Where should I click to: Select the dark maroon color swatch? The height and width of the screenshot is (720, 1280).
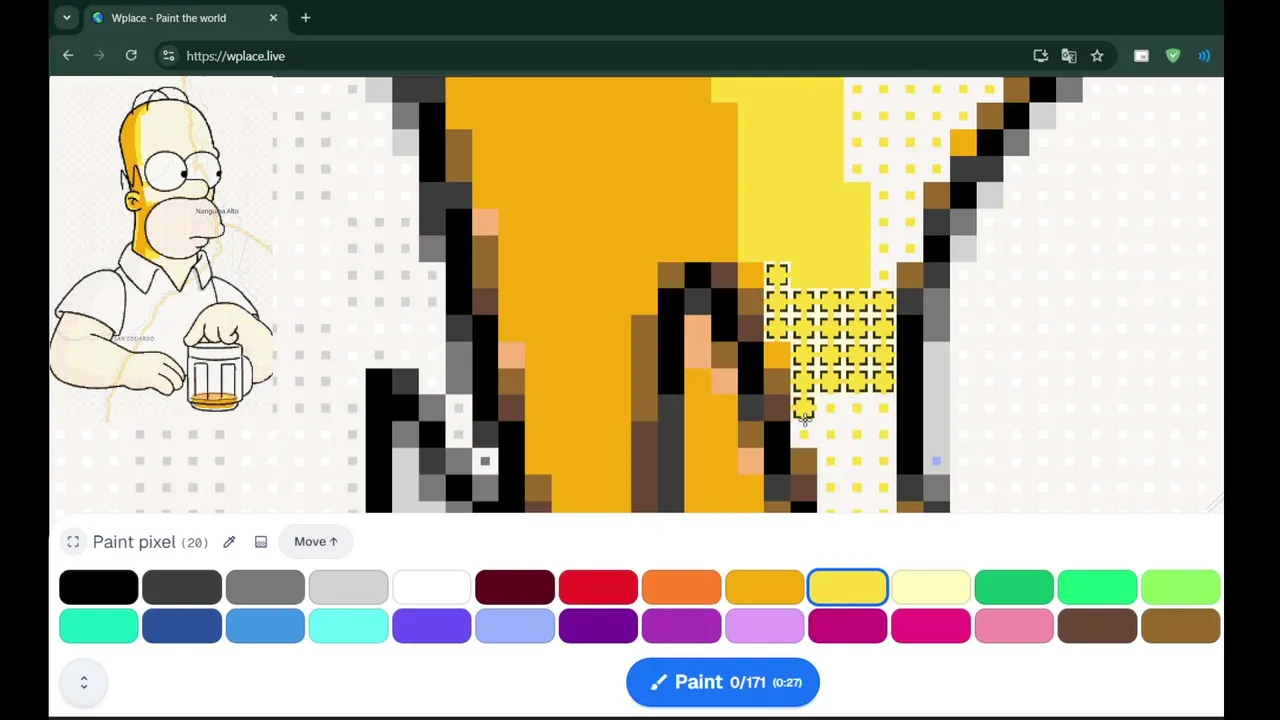pyautogui.click(x=515, y=587)
